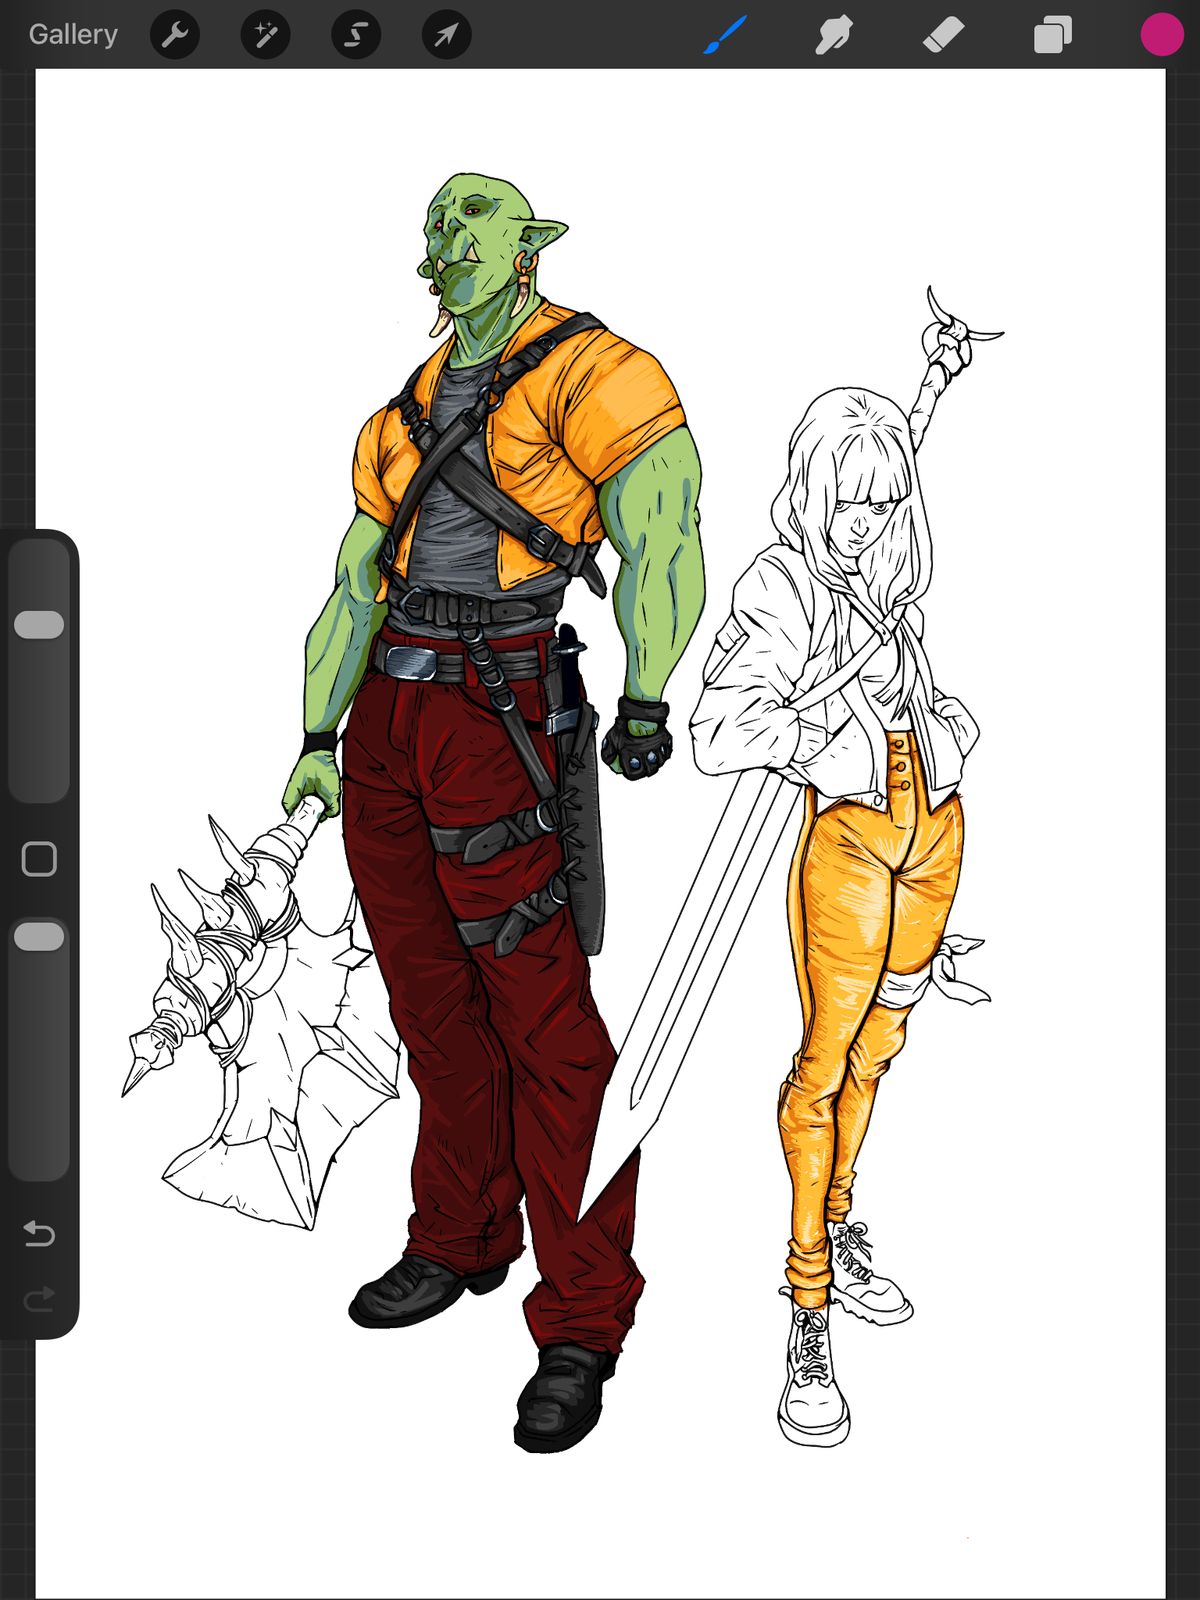Viewport: 1200px width, 1600px height.
Task: Select the Eraser tool
Action: point(943,35)
